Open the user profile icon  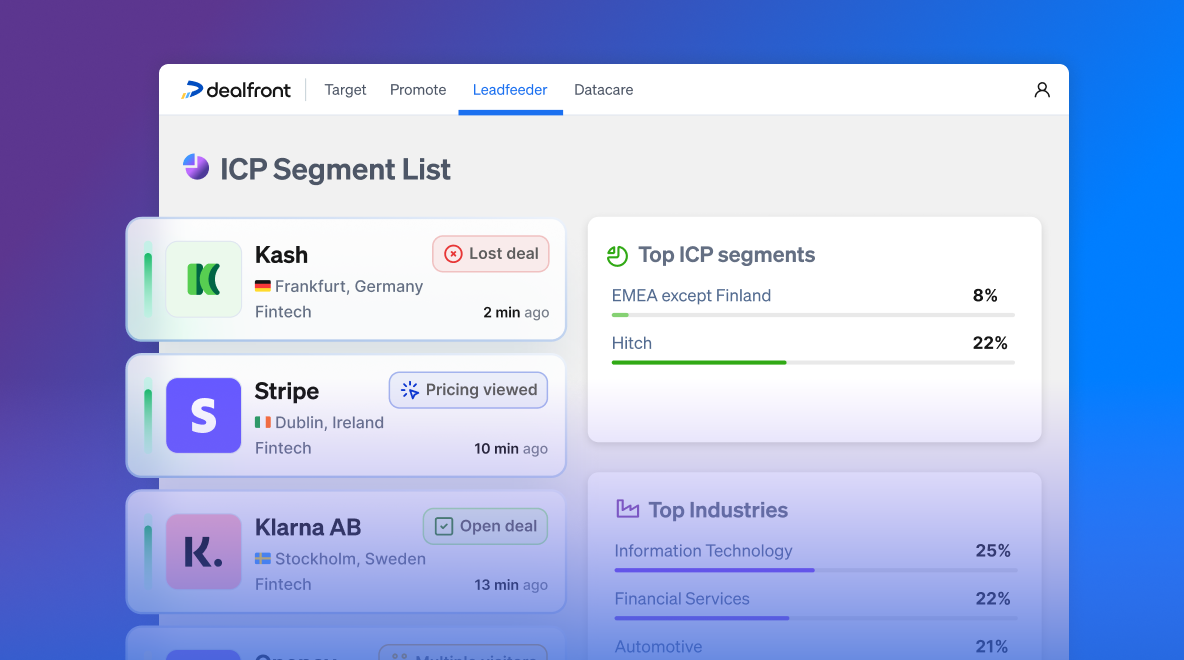click(1042, 90)
